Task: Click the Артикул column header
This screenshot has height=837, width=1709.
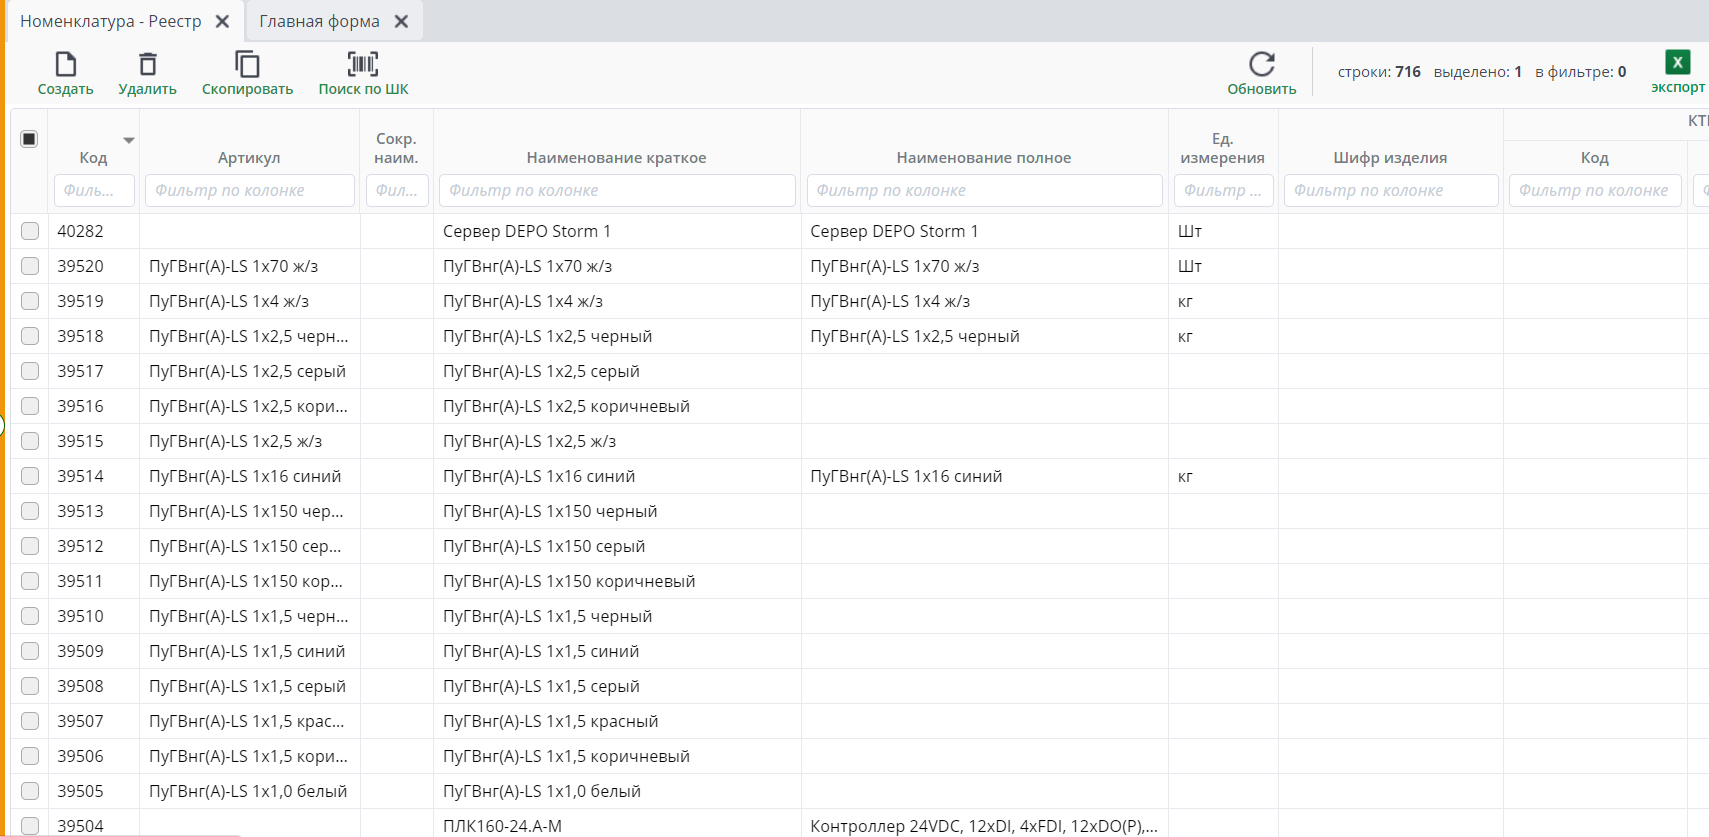Action: (x=249, y=157)
